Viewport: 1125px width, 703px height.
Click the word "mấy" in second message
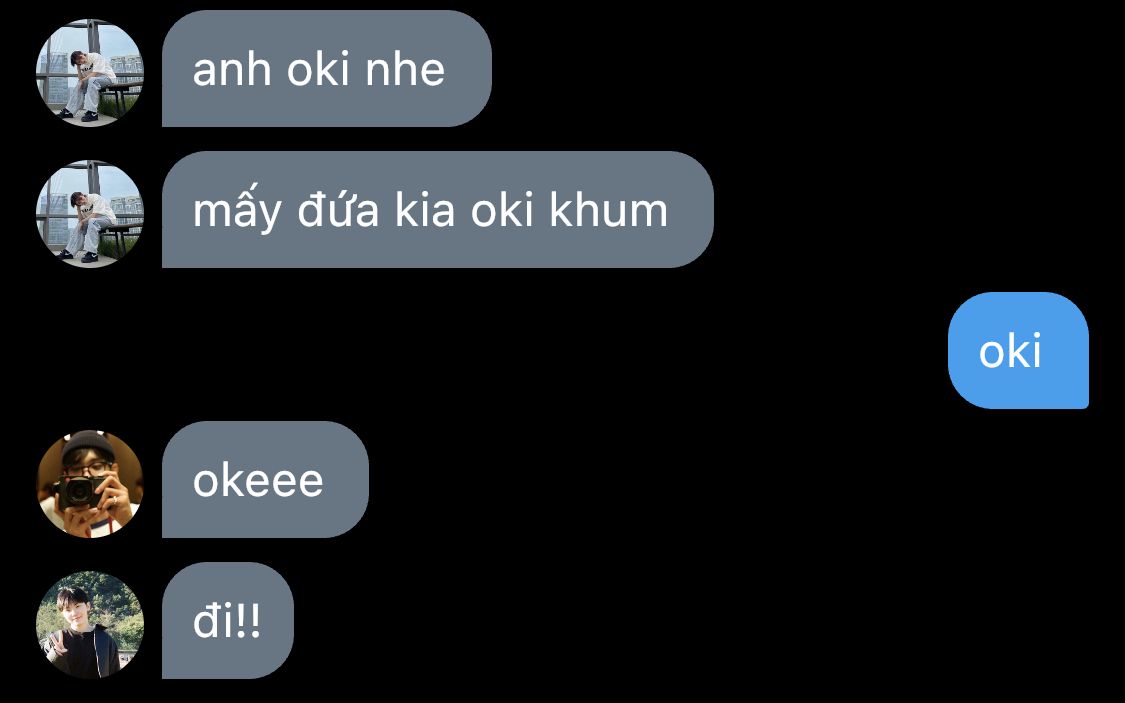pos(238,209)
